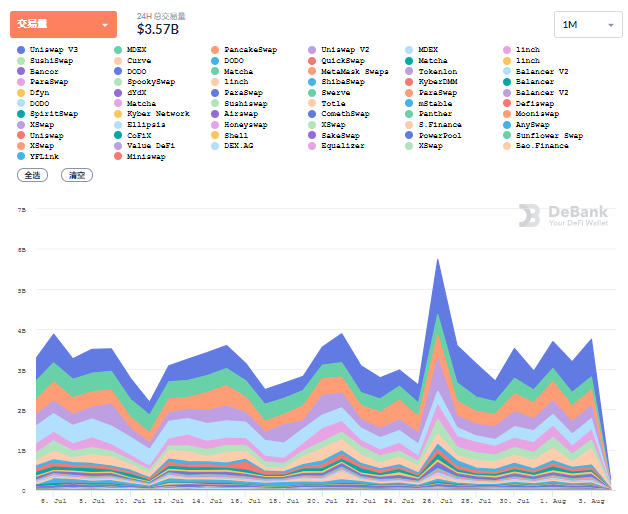Viewport: 628px width, 514px height.
Task: Toggle AnySwap legend entry
Action: click(526, 125)
